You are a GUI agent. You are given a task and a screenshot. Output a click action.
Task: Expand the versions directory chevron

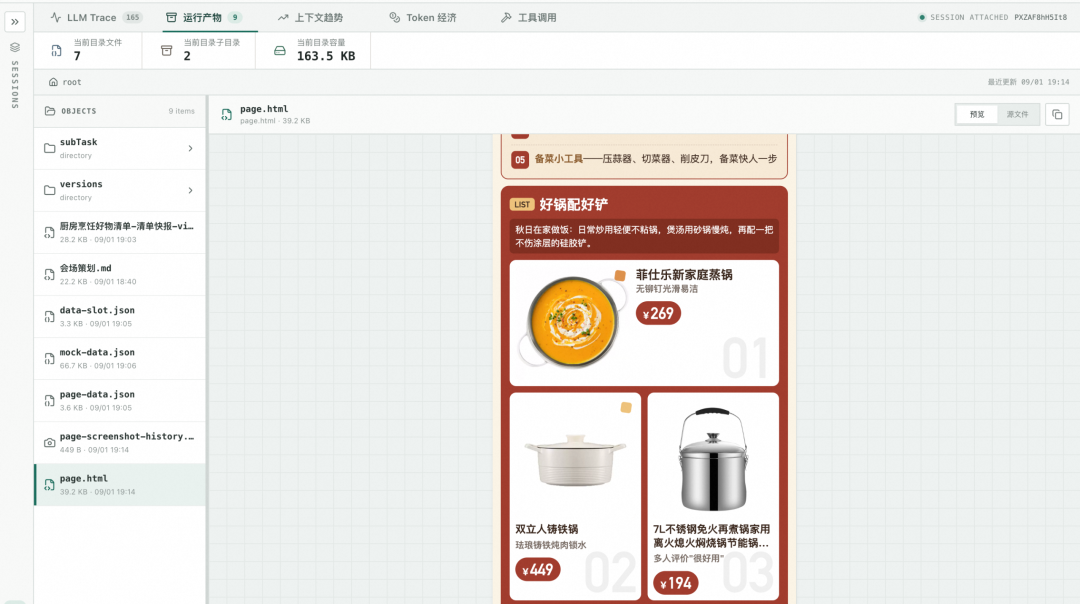(x=191, y=190)
